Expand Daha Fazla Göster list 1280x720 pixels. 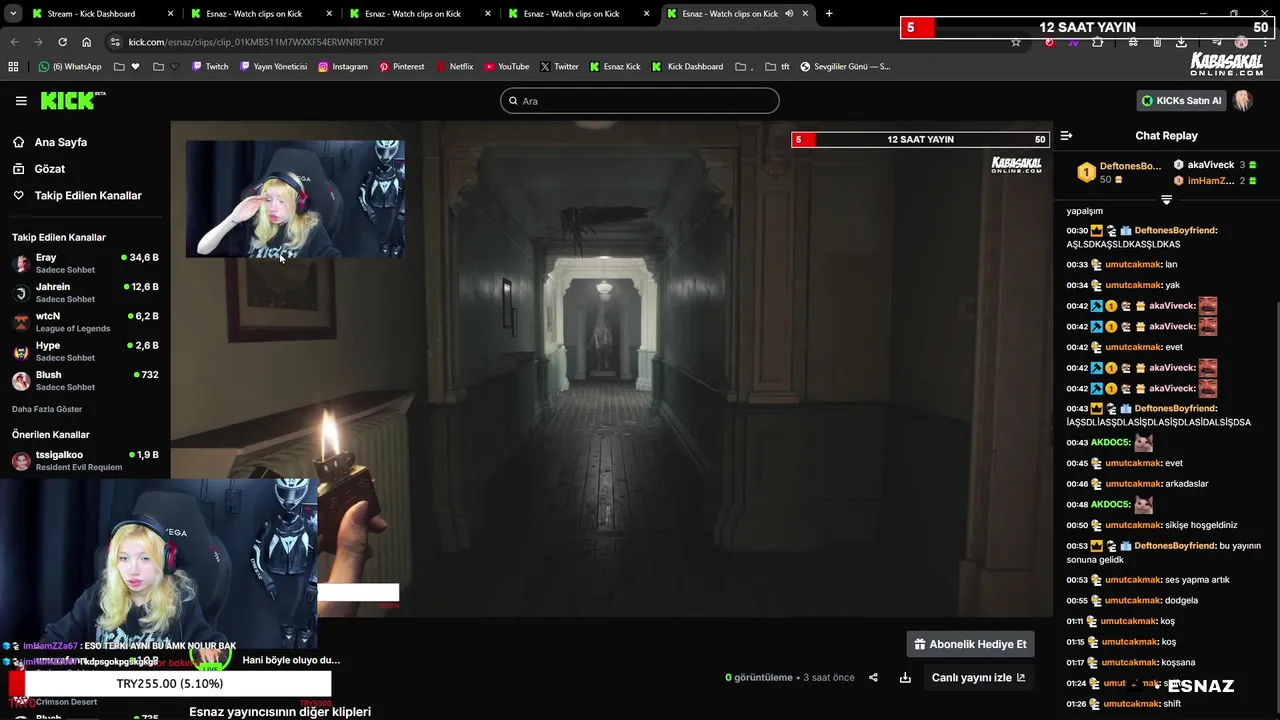[x=47, y=409]
